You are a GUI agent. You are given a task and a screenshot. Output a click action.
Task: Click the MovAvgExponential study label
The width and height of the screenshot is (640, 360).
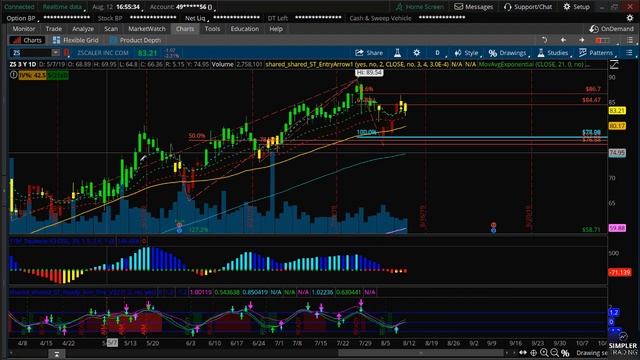pyautogui.click(x=531, y=64)
